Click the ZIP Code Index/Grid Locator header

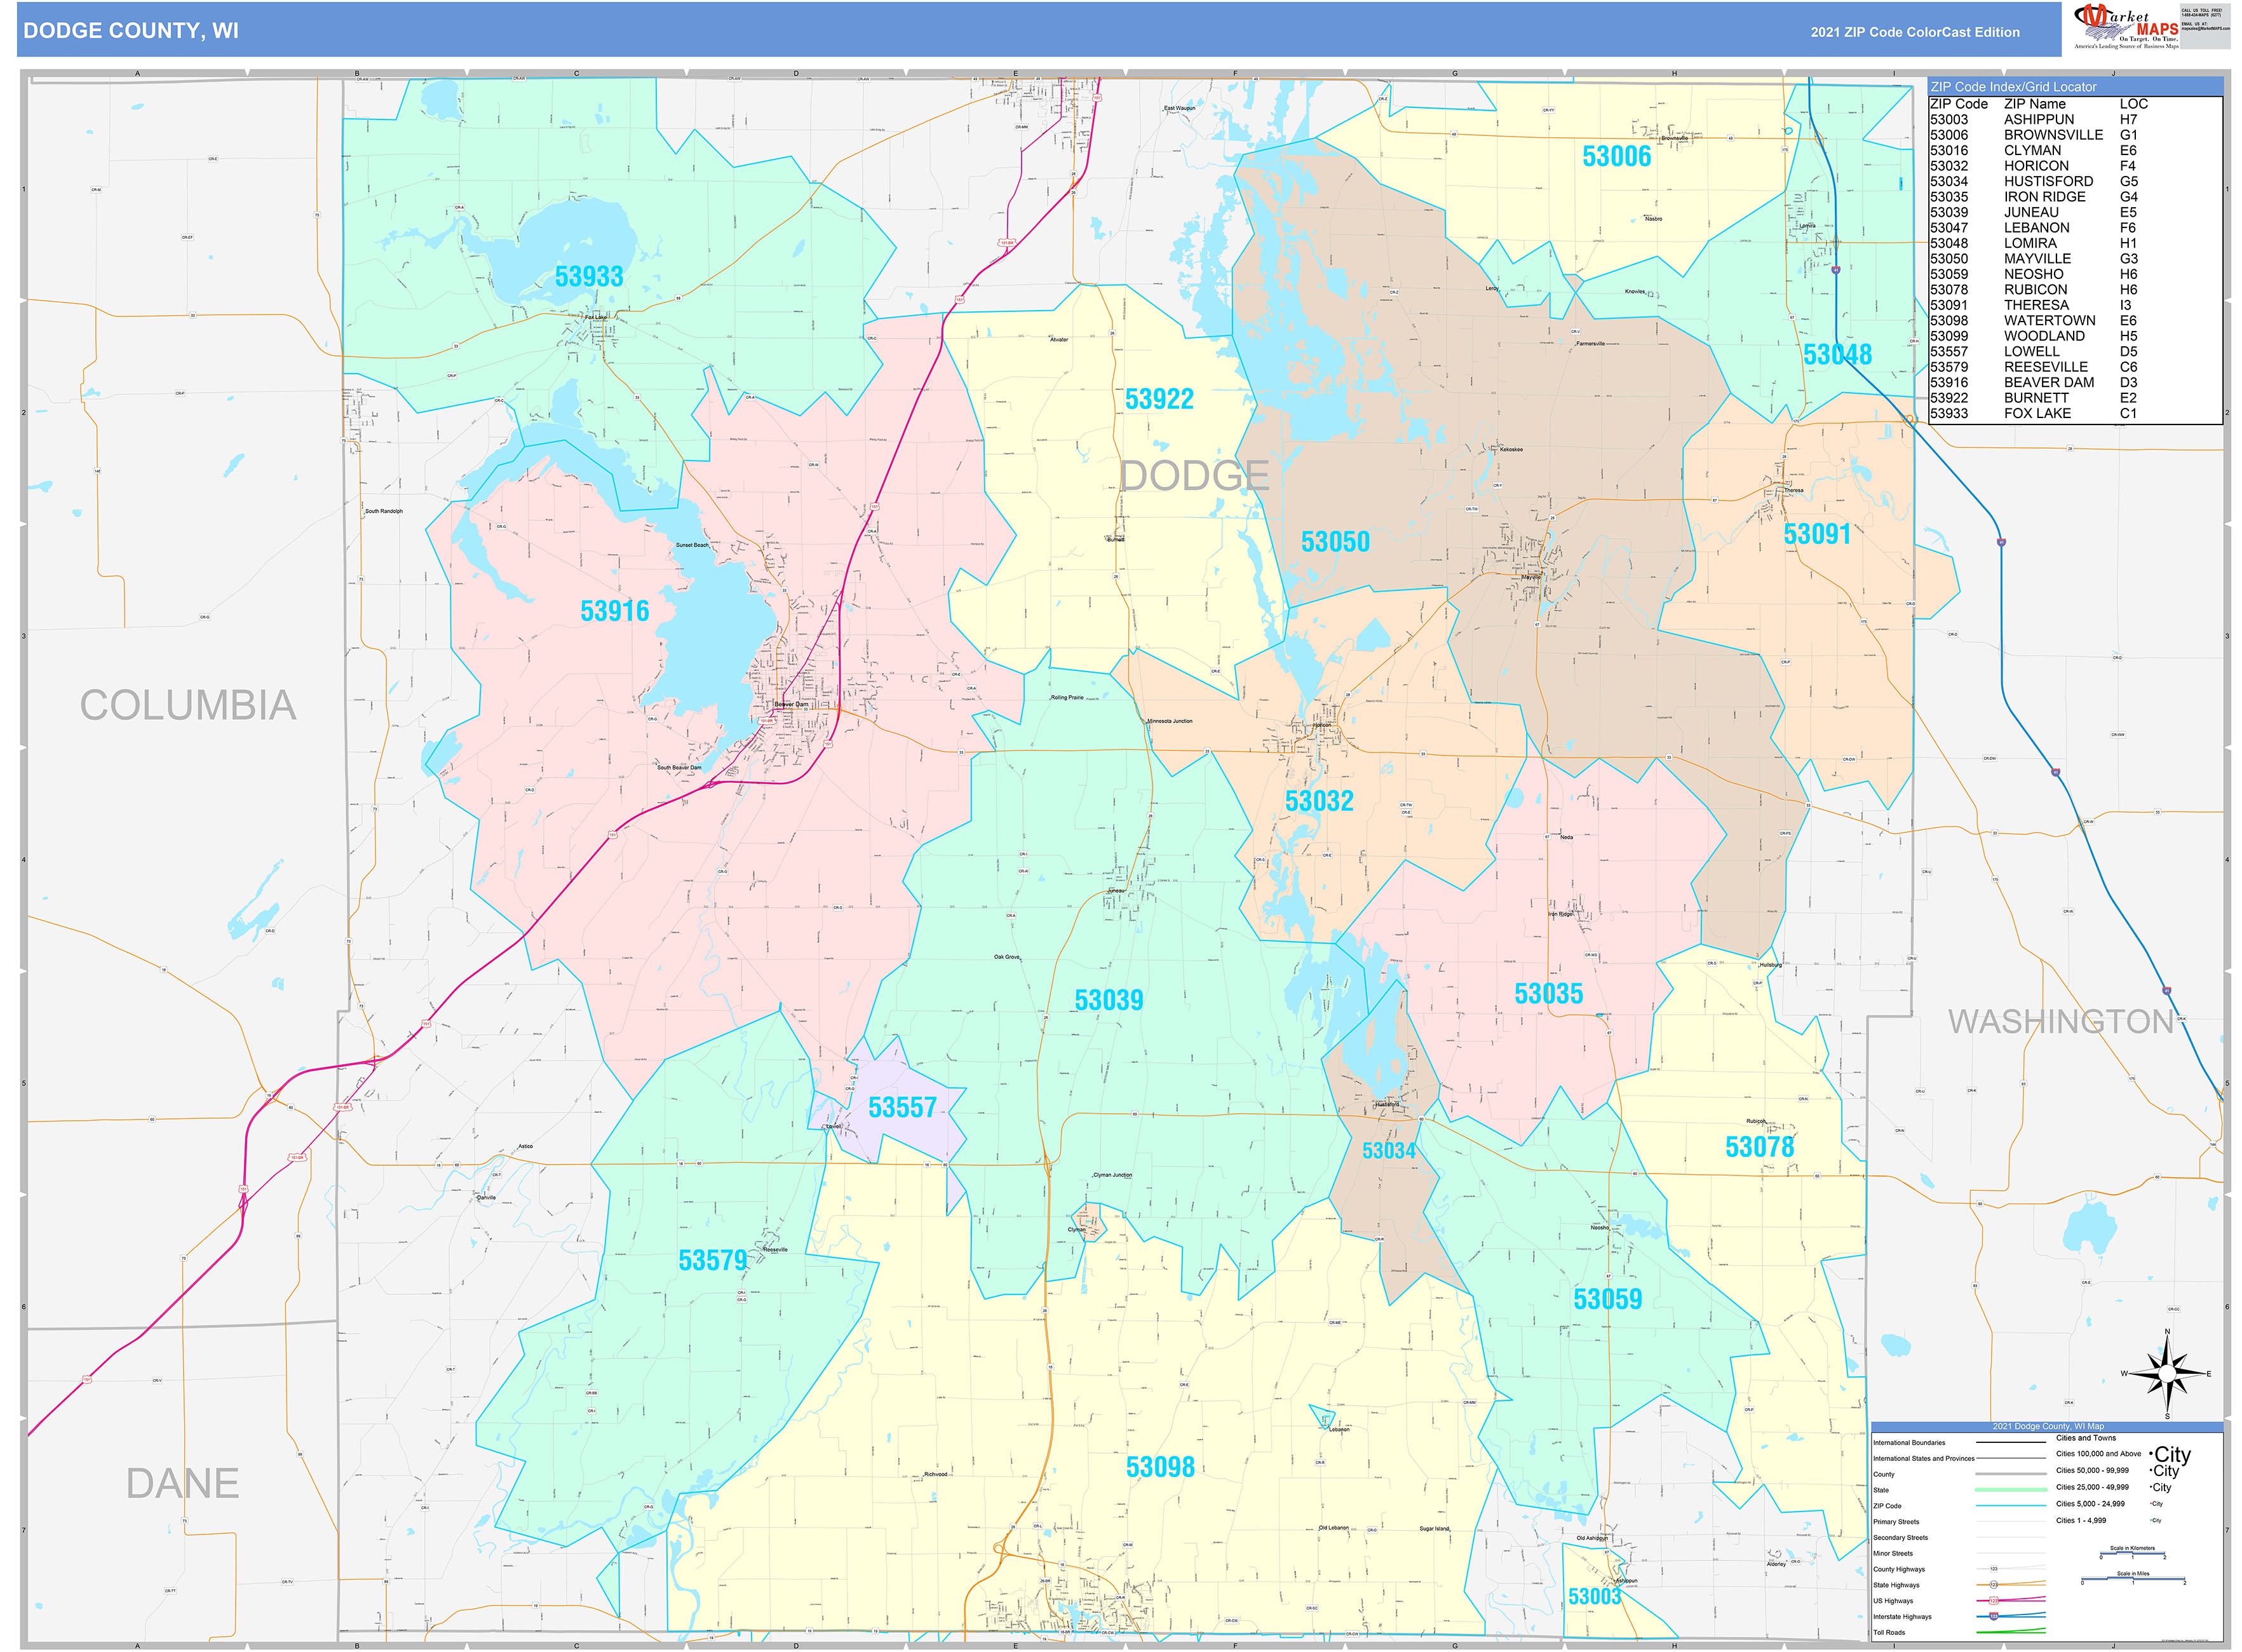2013,87
